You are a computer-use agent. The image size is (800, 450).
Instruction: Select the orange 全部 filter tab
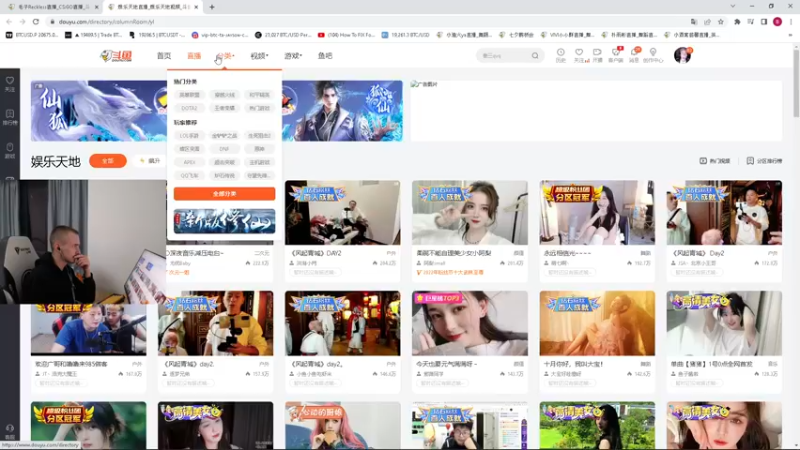(108, 161)
